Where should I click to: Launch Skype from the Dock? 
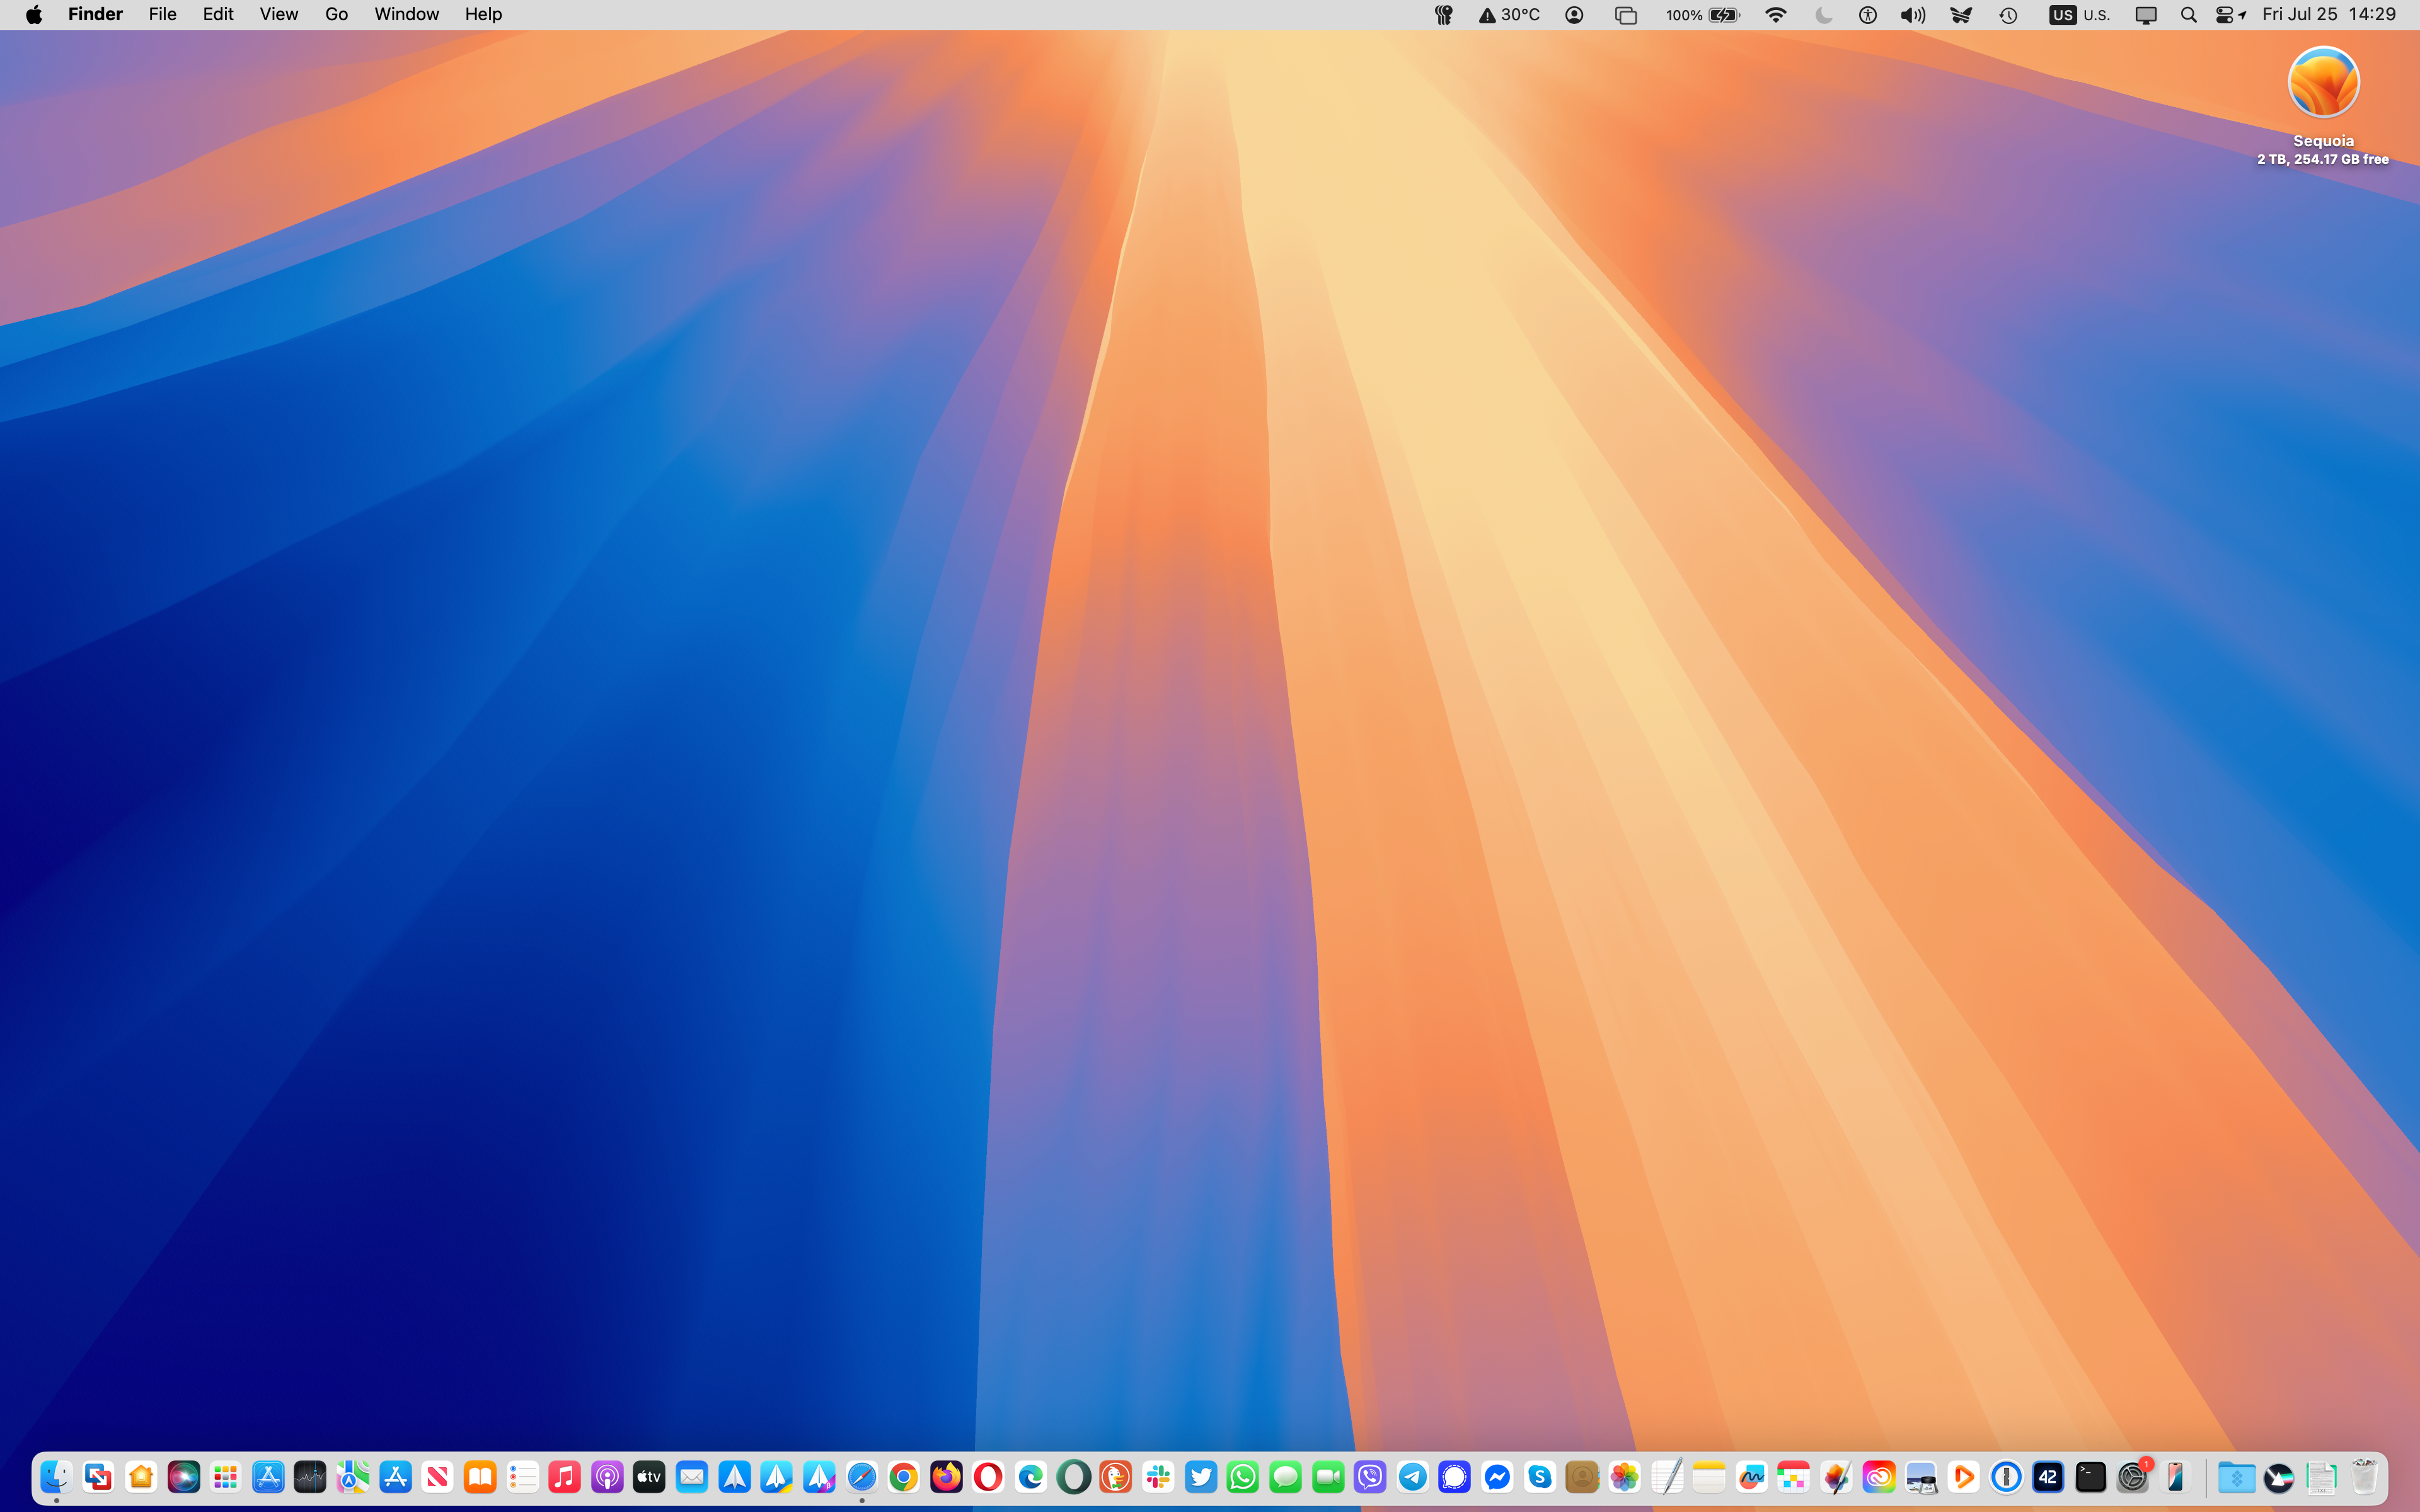click(x=1540, y=1477)
